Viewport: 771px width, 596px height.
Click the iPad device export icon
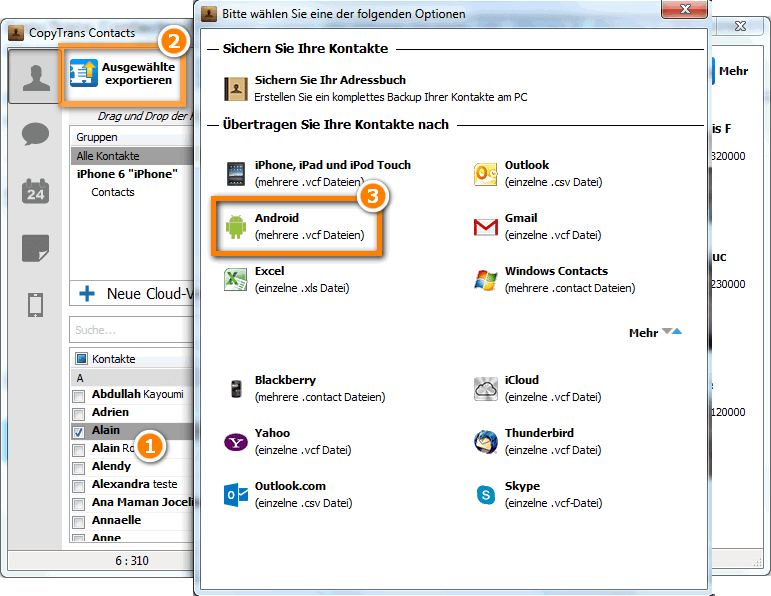point(236,174)
